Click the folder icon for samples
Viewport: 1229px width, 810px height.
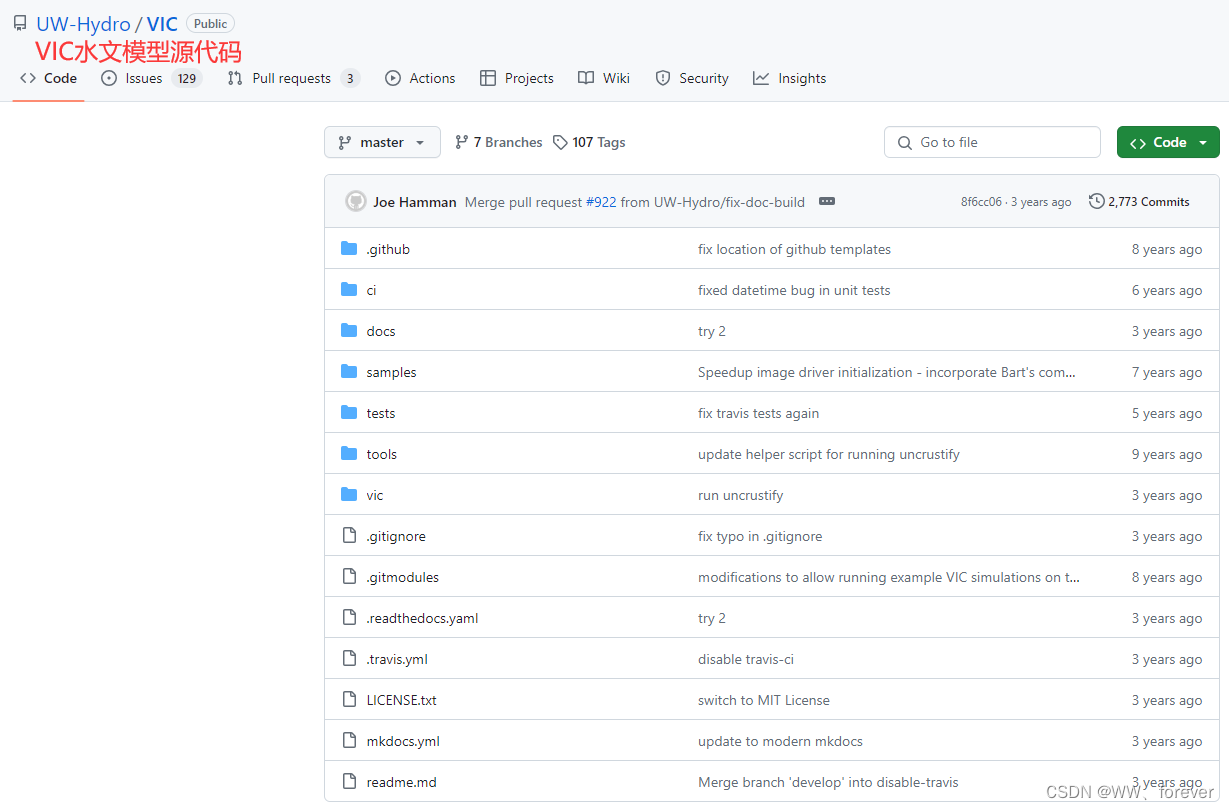[349, 372]
